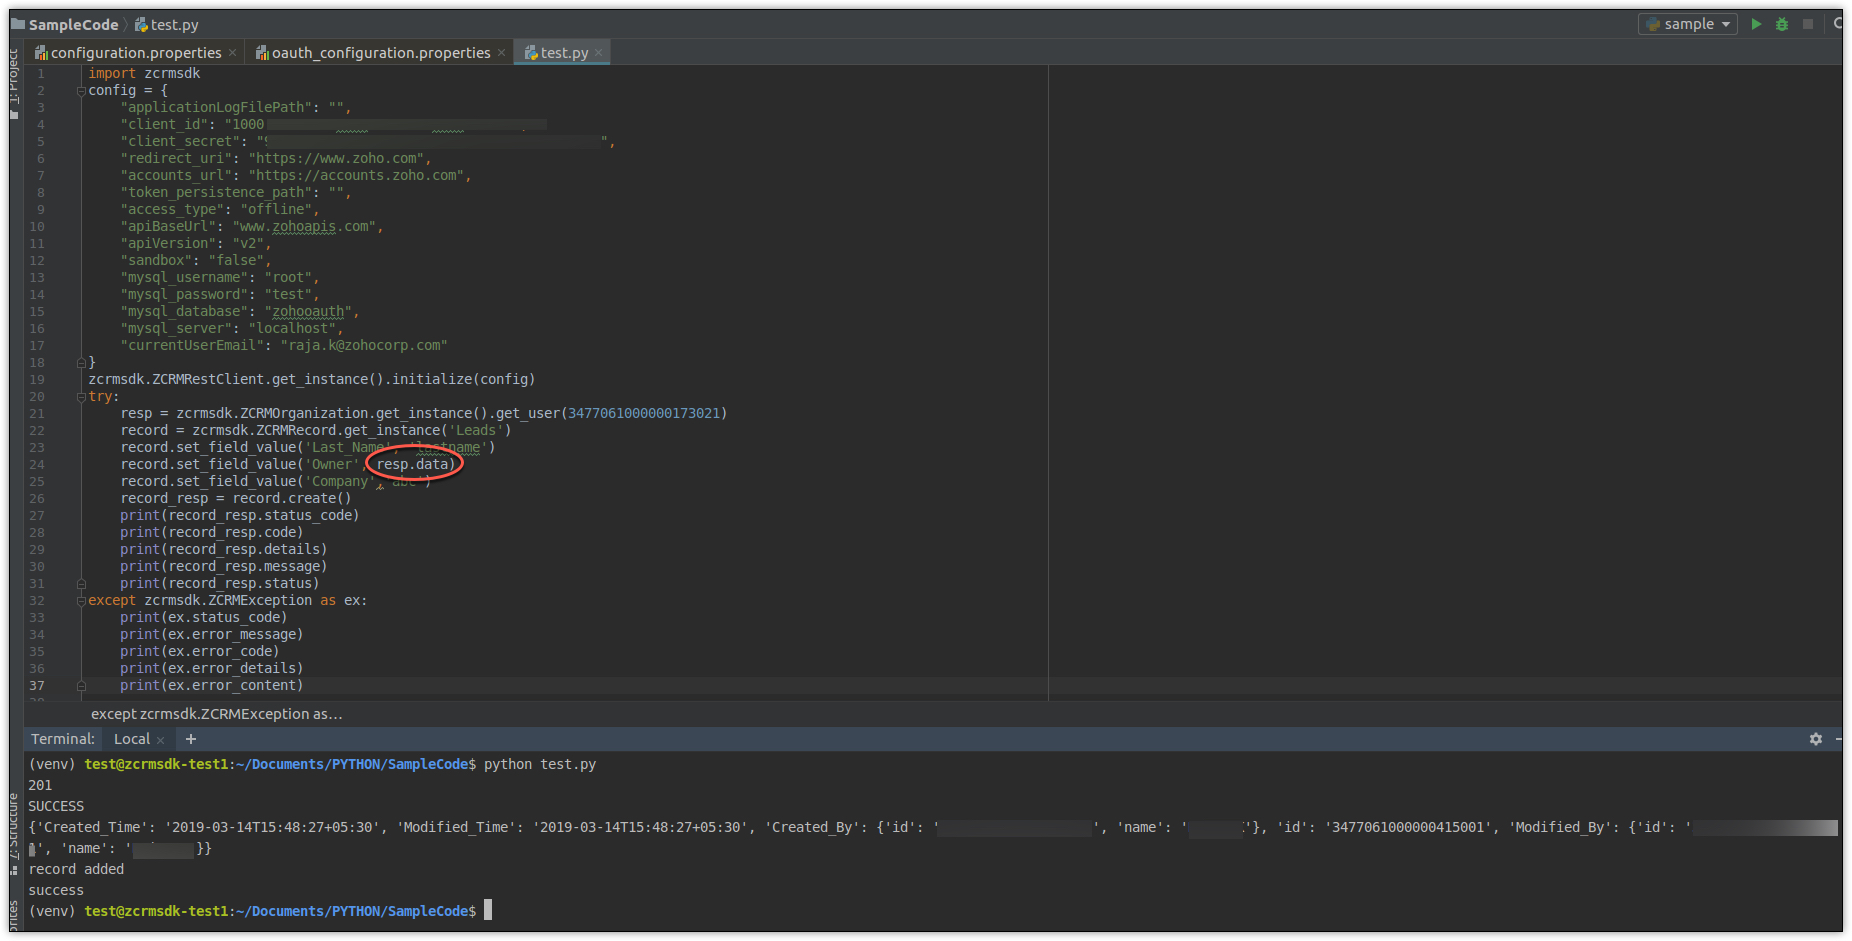Click the Terminal panel label
Viewport: 1852px width, 941px height.
63,739
